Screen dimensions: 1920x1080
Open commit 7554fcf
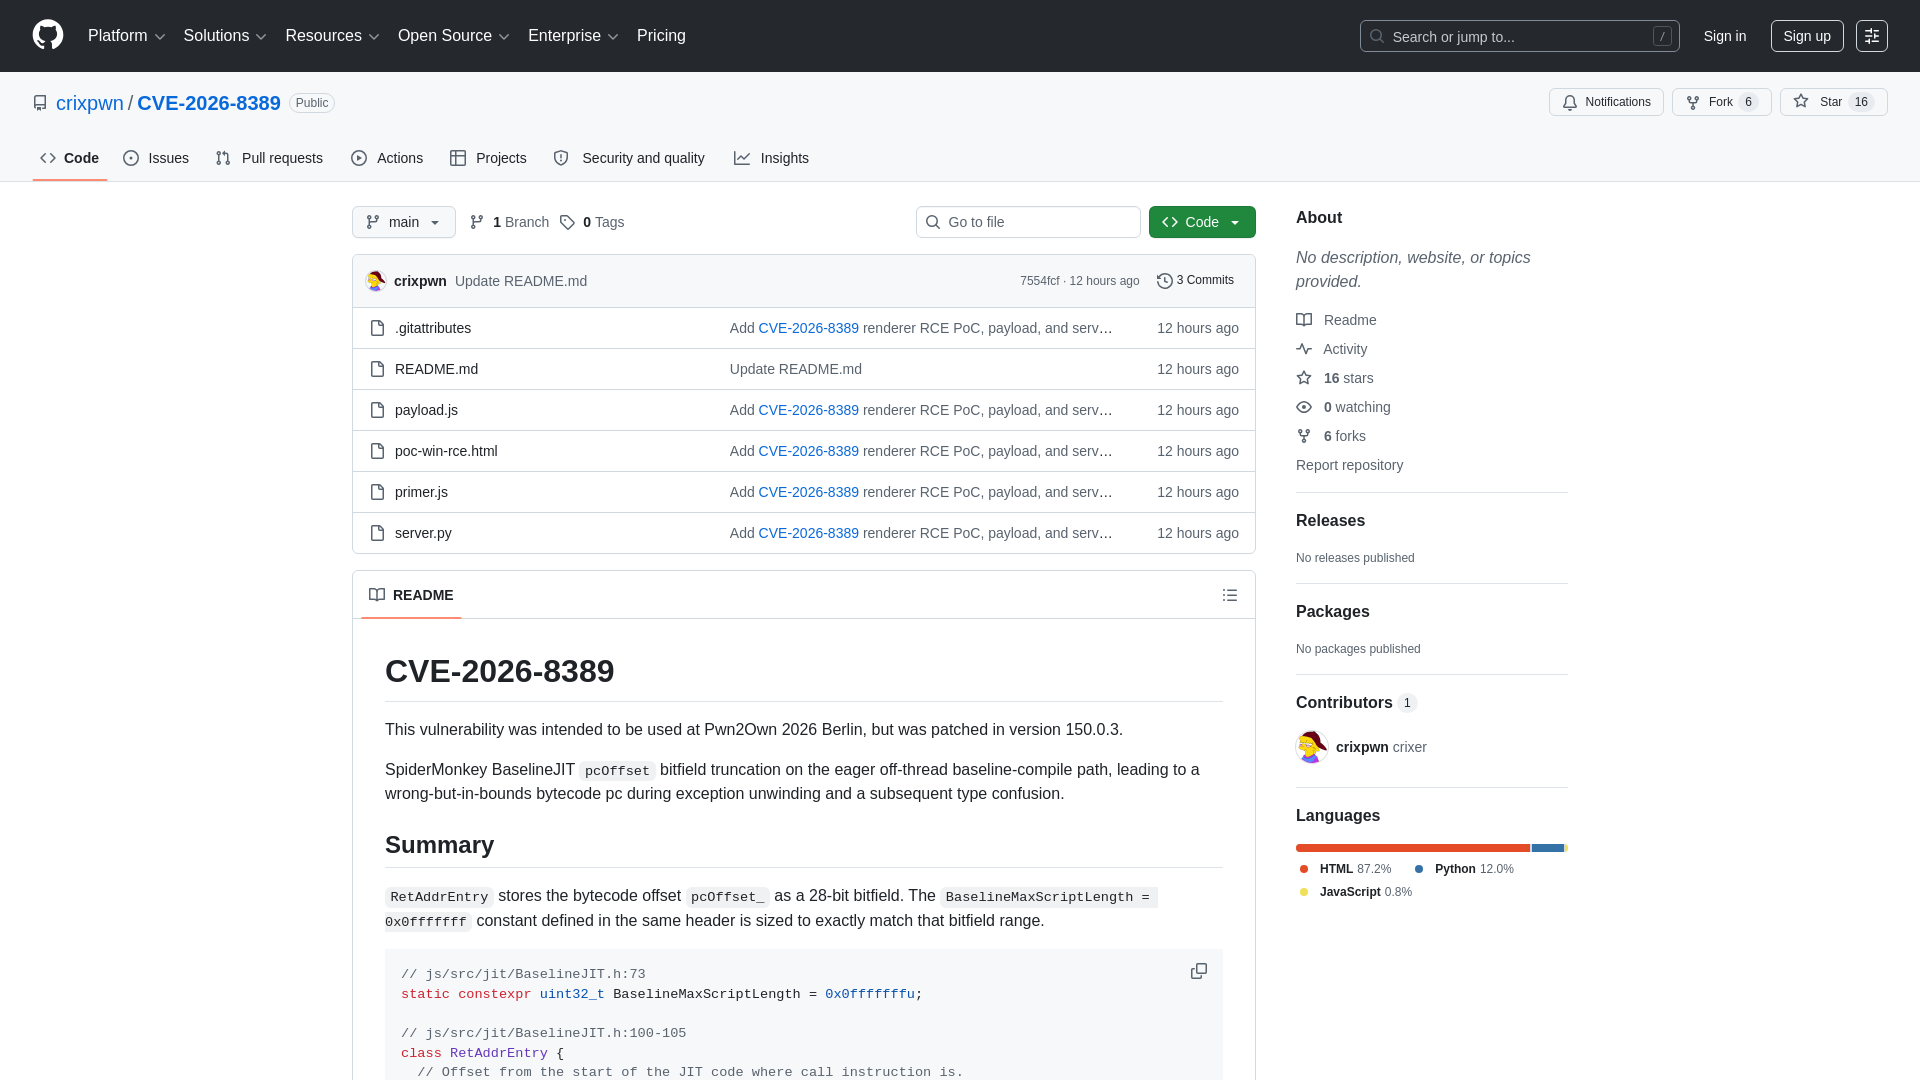pyautogui.click(x=1039, y=281)
